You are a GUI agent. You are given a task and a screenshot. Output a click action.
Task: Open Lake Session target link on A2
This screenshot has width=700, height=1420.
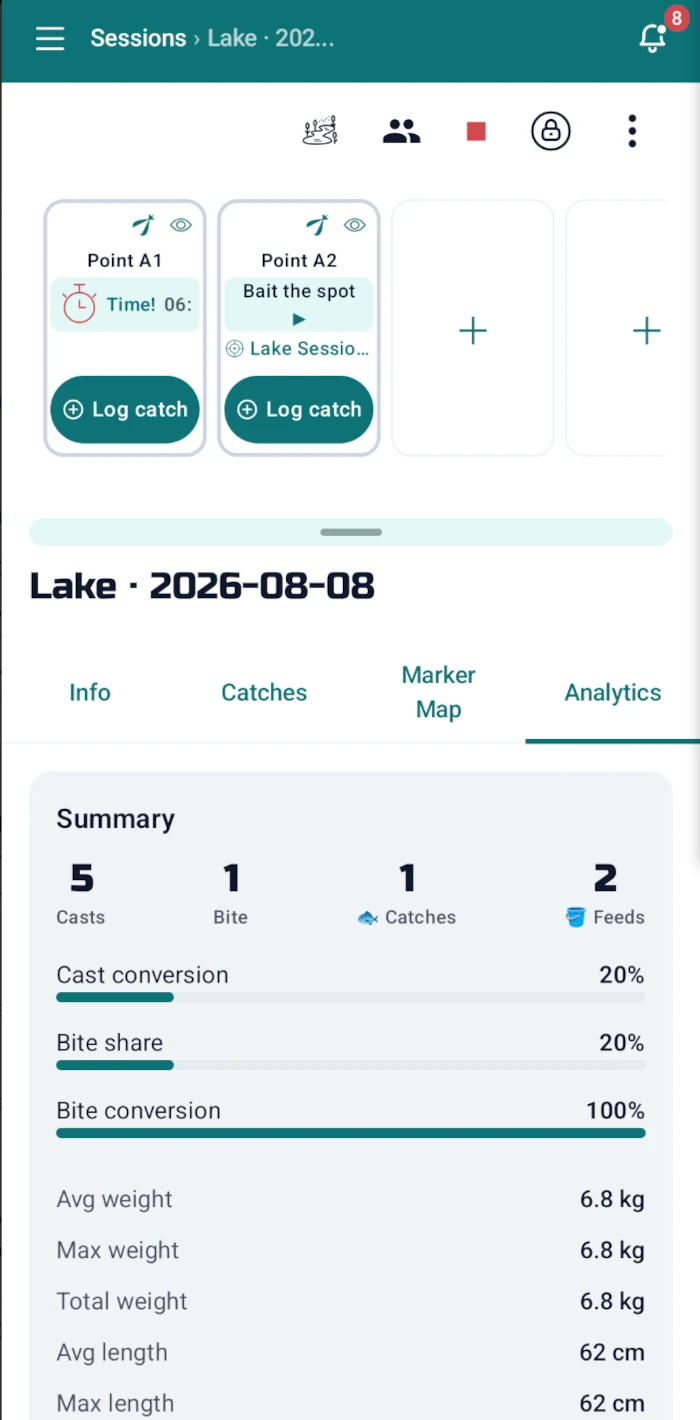pos(298,348)
